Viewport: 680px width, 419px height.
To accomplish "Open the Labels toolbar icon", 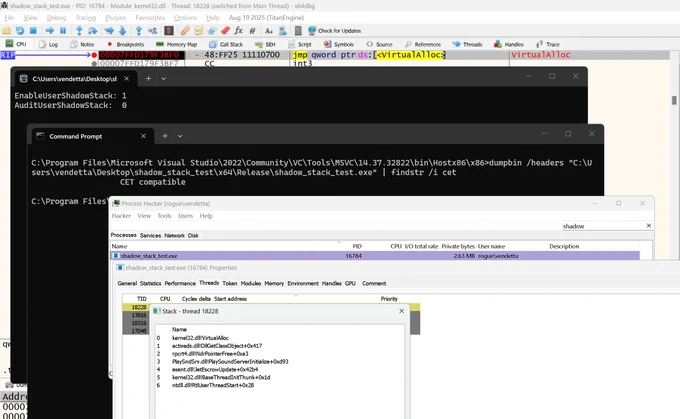I will coord(212,31).
